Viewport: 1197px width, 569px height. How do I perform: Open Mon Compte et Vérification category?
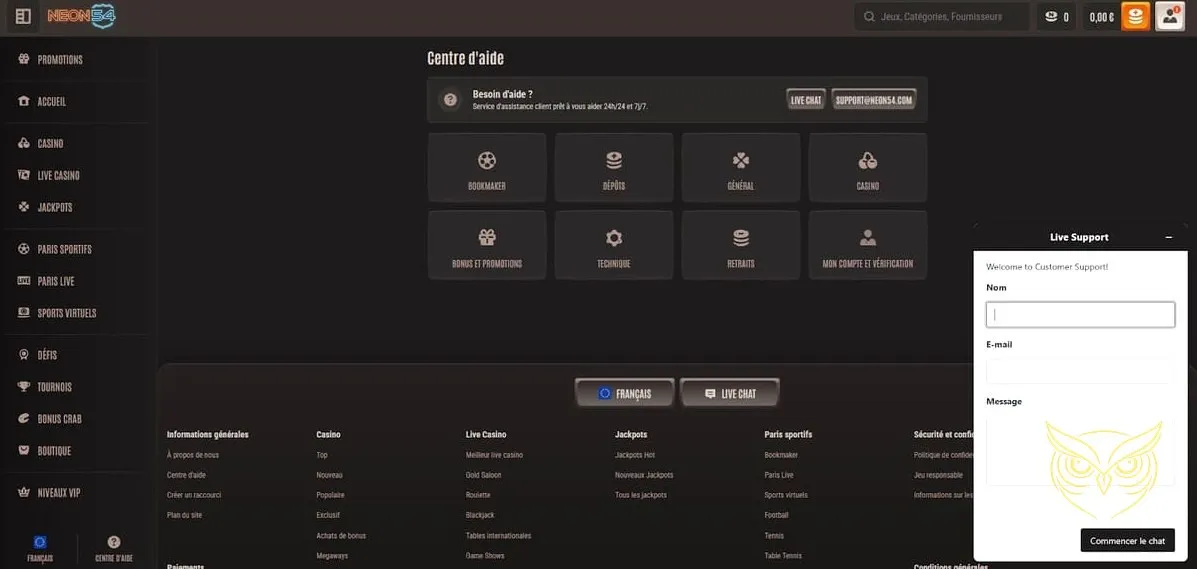[867, 245]
